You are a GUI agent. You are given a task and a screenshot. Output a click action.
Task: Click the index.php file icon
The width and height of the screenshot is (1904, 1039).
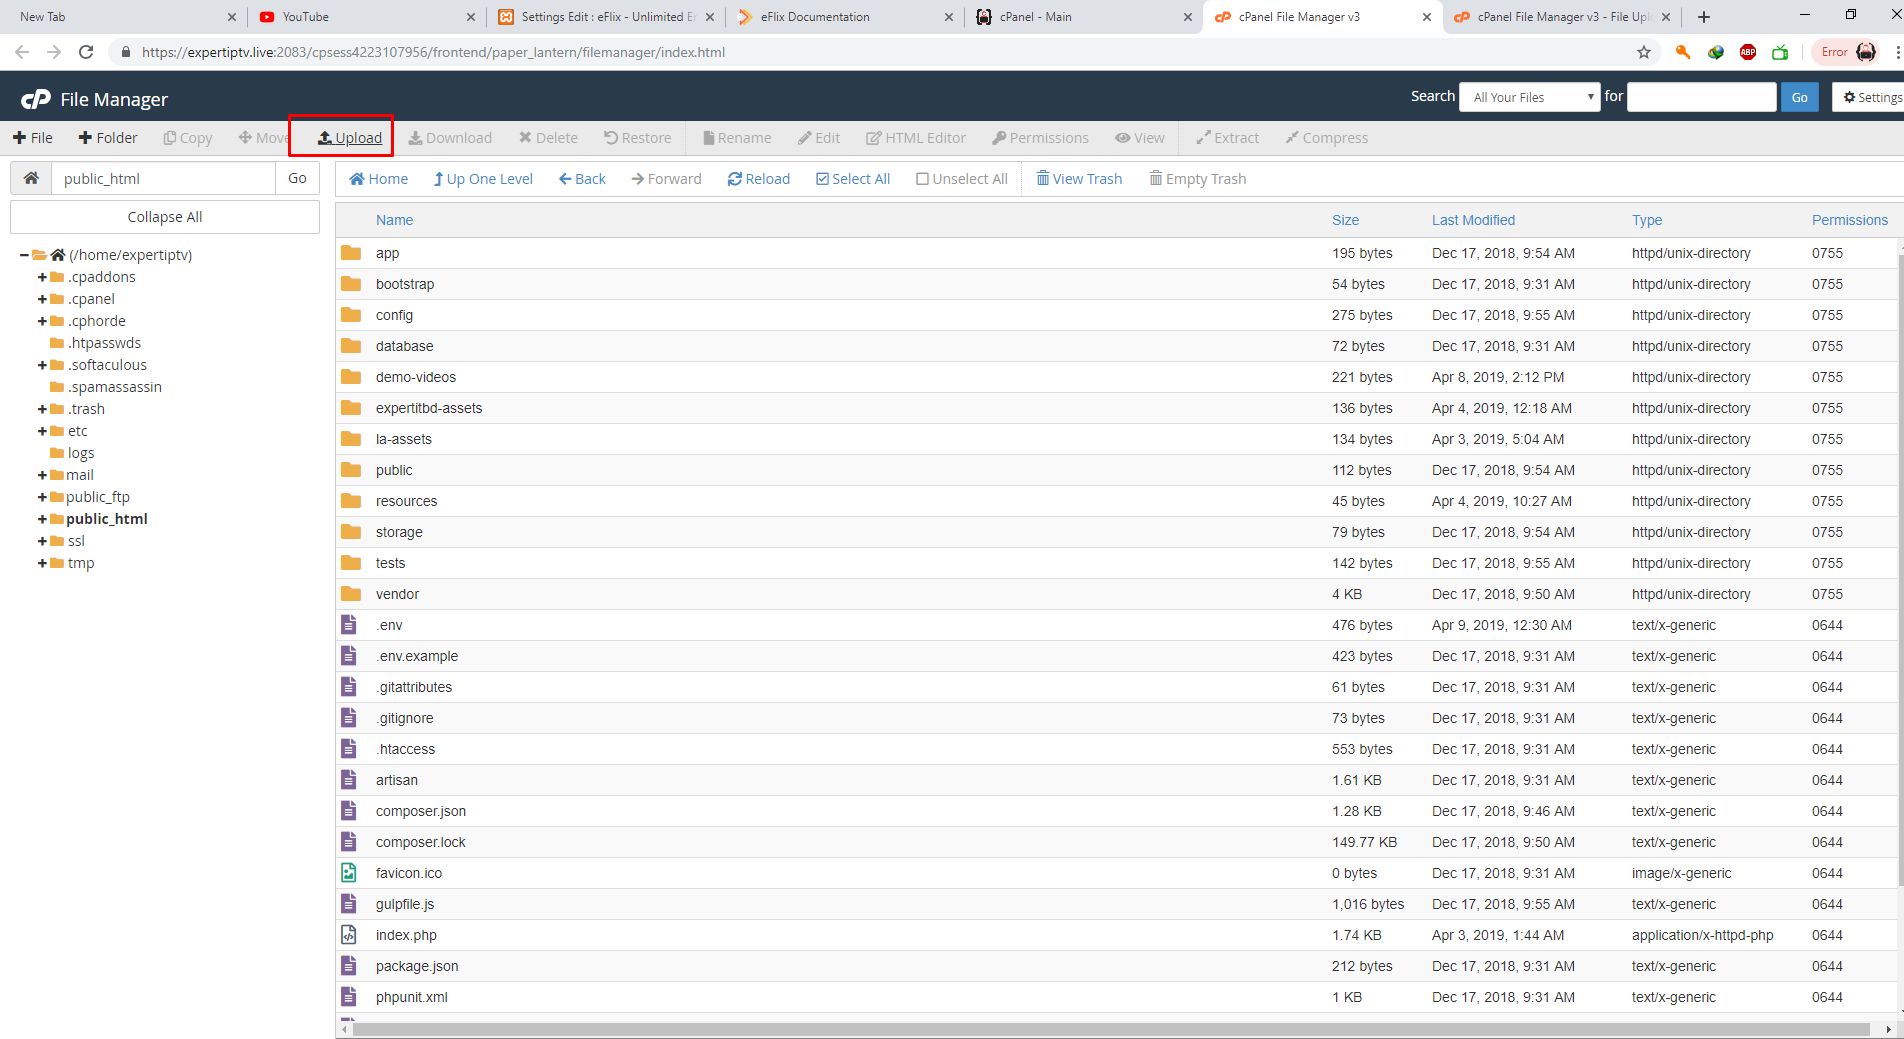point(349,935)
